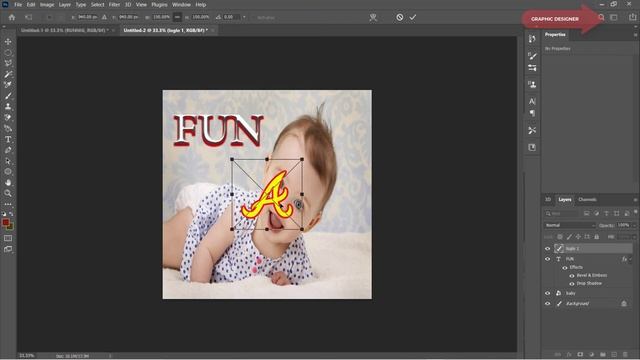Image resolution: width=640 pixels, height=360 pixels.
Task: Hide the baby layer
Action: coord(548,293)
